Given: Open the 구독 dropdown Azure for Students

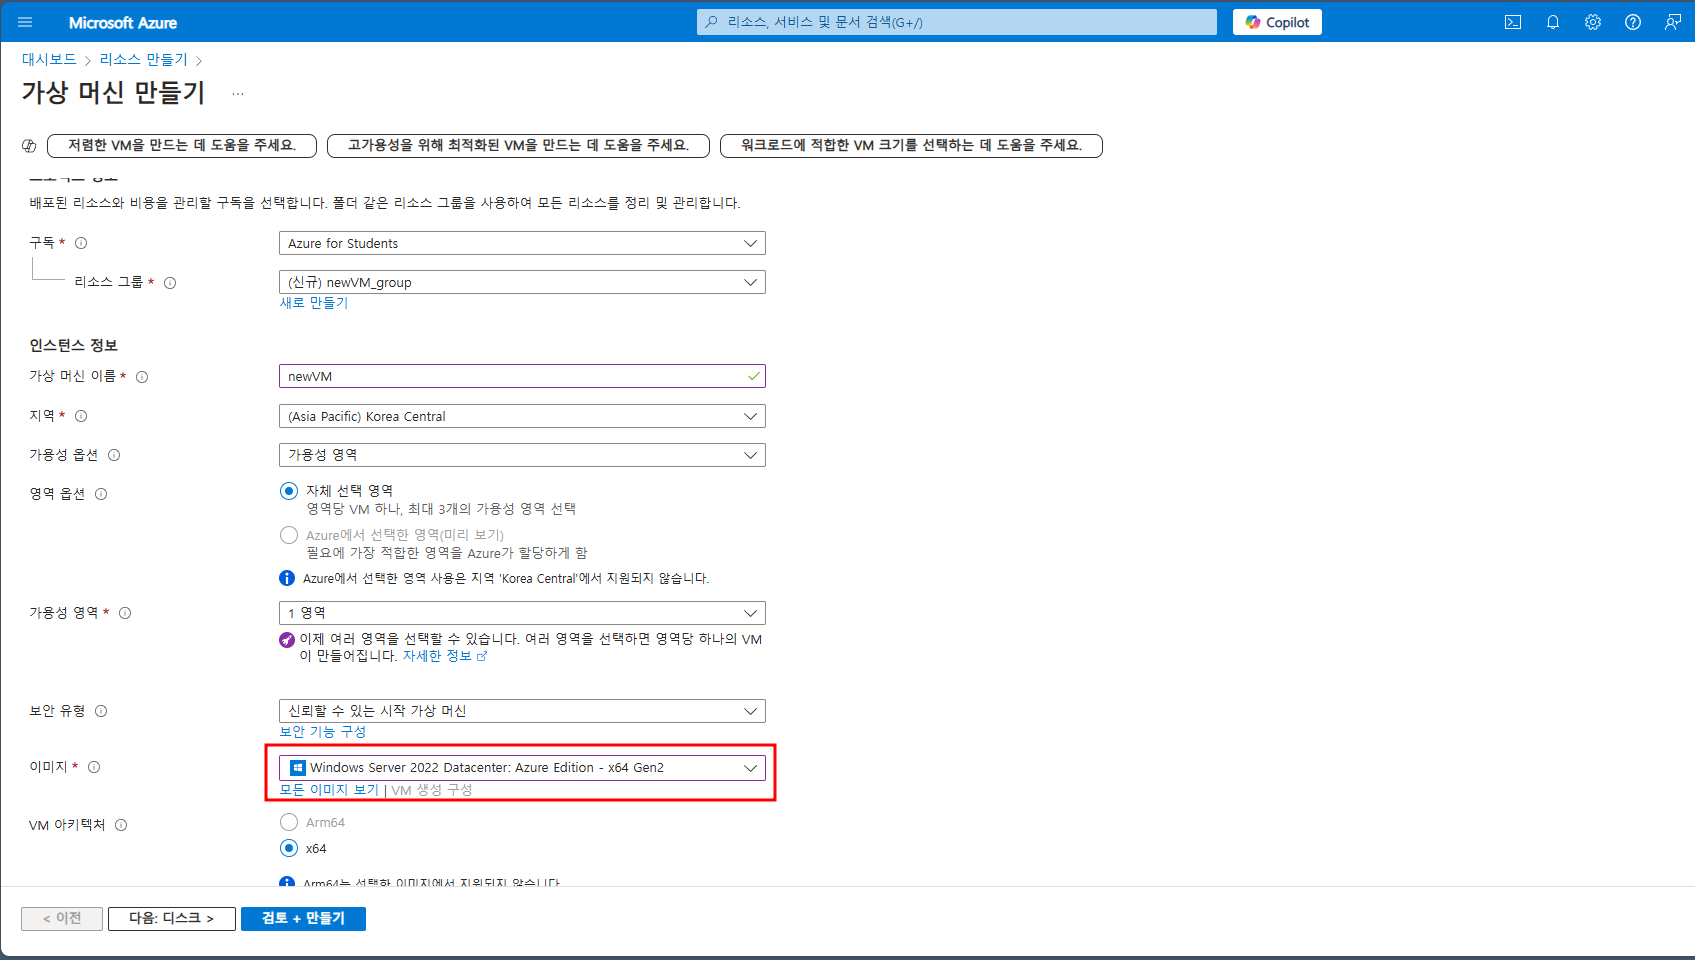Looking at the screenshot, I should (x=522, y=243).
